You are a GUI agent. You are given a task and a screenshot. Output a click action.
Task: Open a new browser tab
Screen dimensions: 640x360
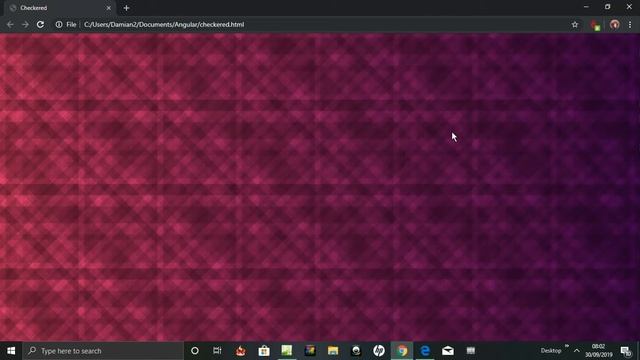point(126,8)
